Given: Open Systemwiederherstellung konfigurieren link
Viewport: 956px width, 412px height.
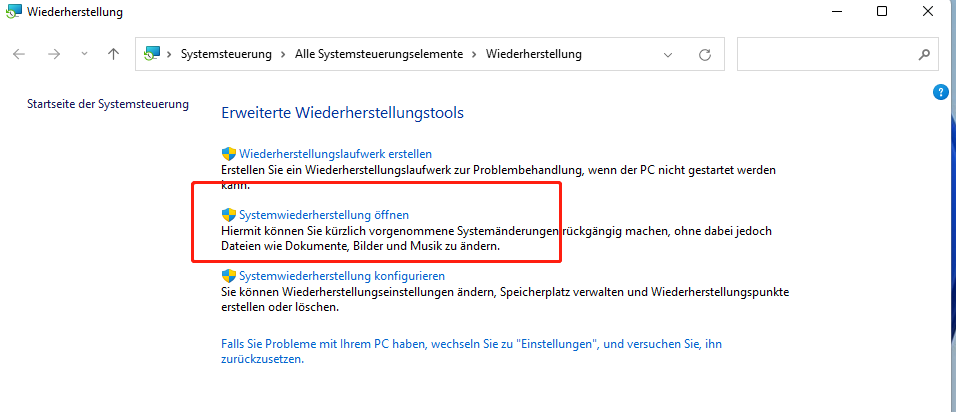Looking at the screenshot, I should (342, 275).
